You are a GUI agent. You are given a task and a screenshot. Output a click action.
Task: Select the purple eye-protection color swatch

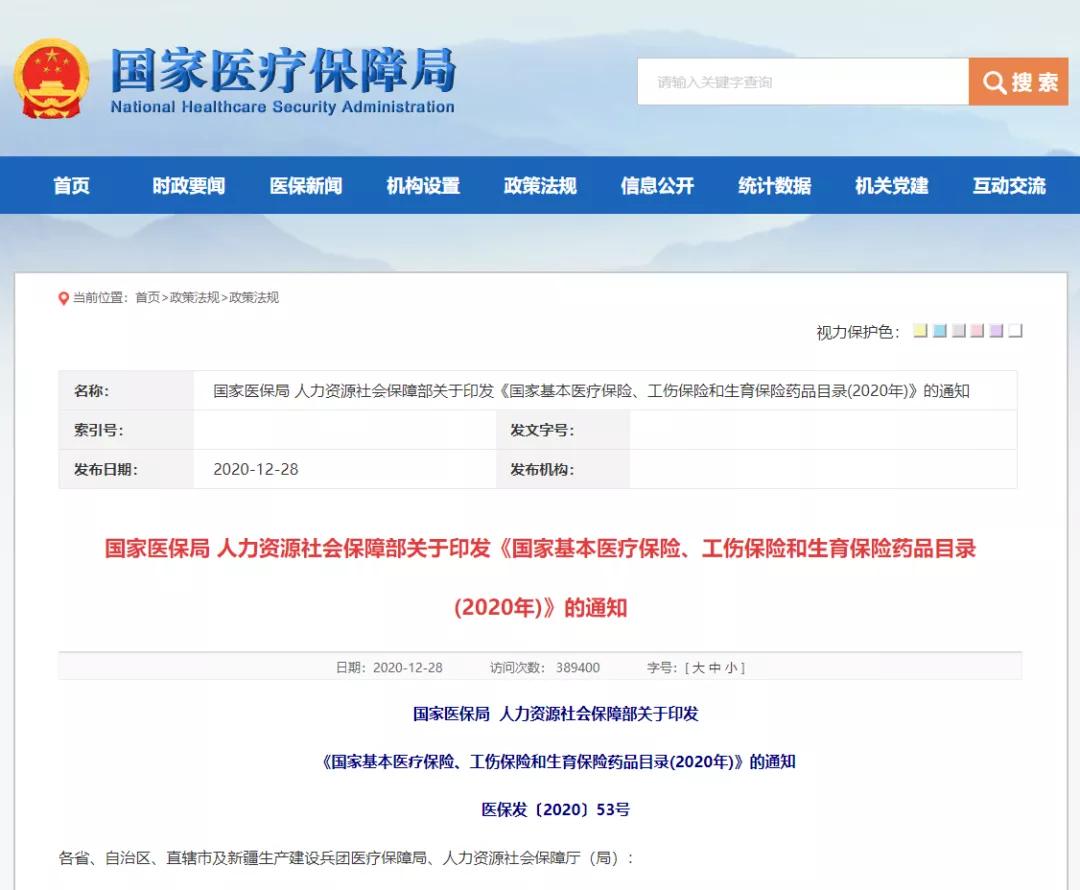pyautogui.click(x=996, y=329)
